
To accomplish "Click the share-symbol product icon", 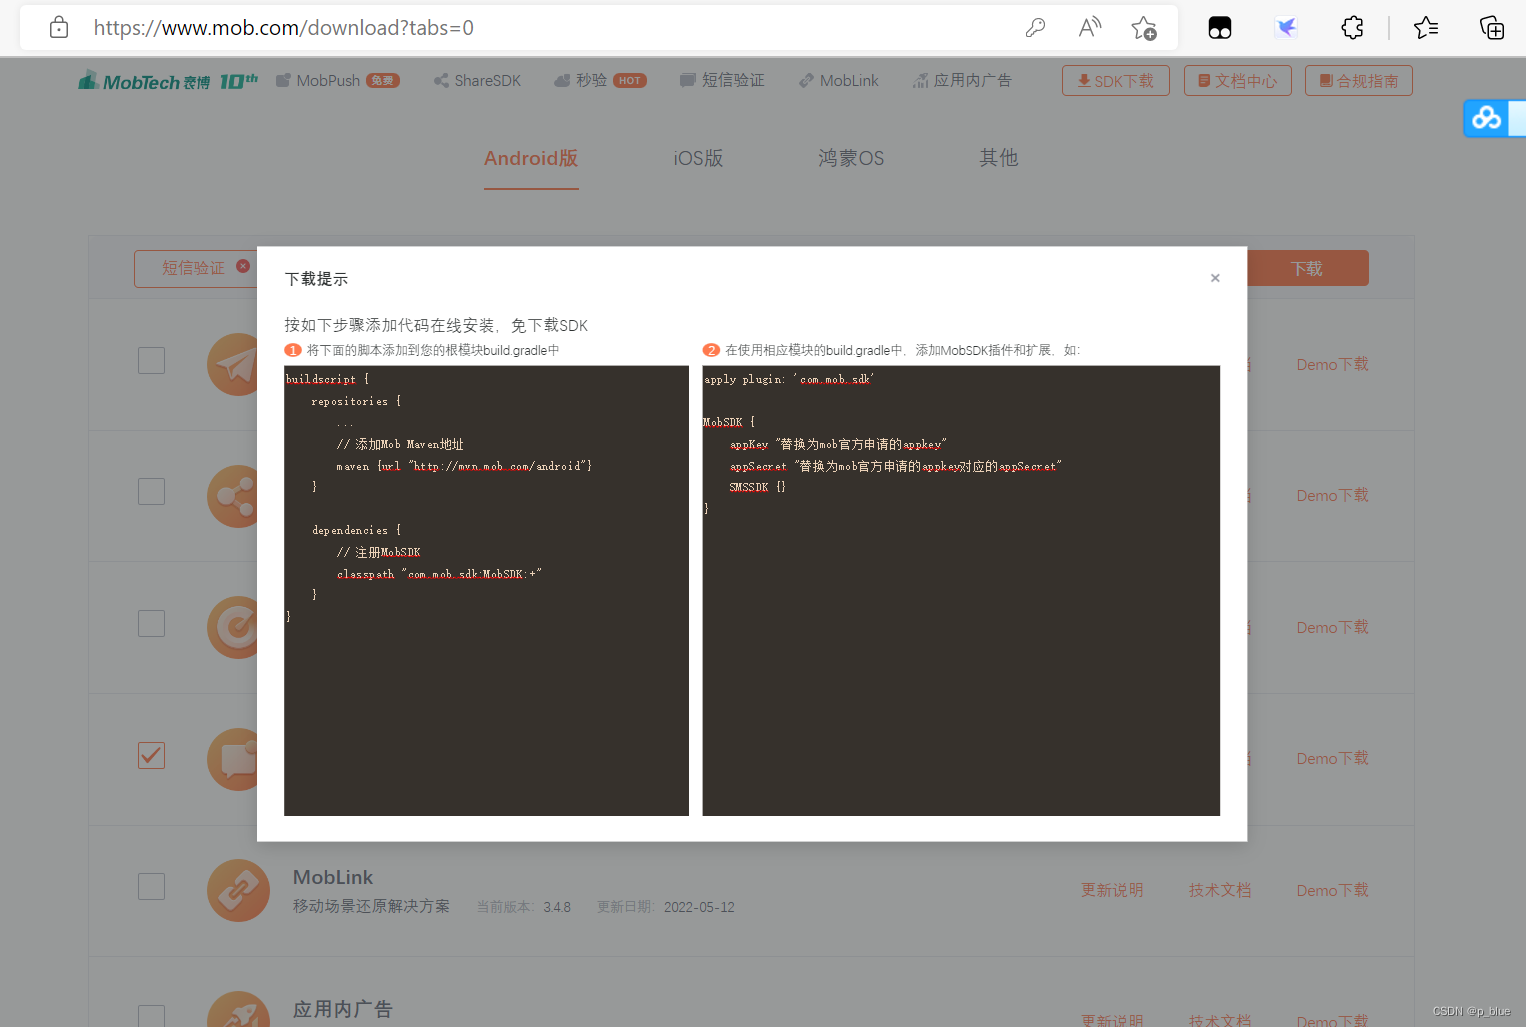I will (x=233, y=496).
